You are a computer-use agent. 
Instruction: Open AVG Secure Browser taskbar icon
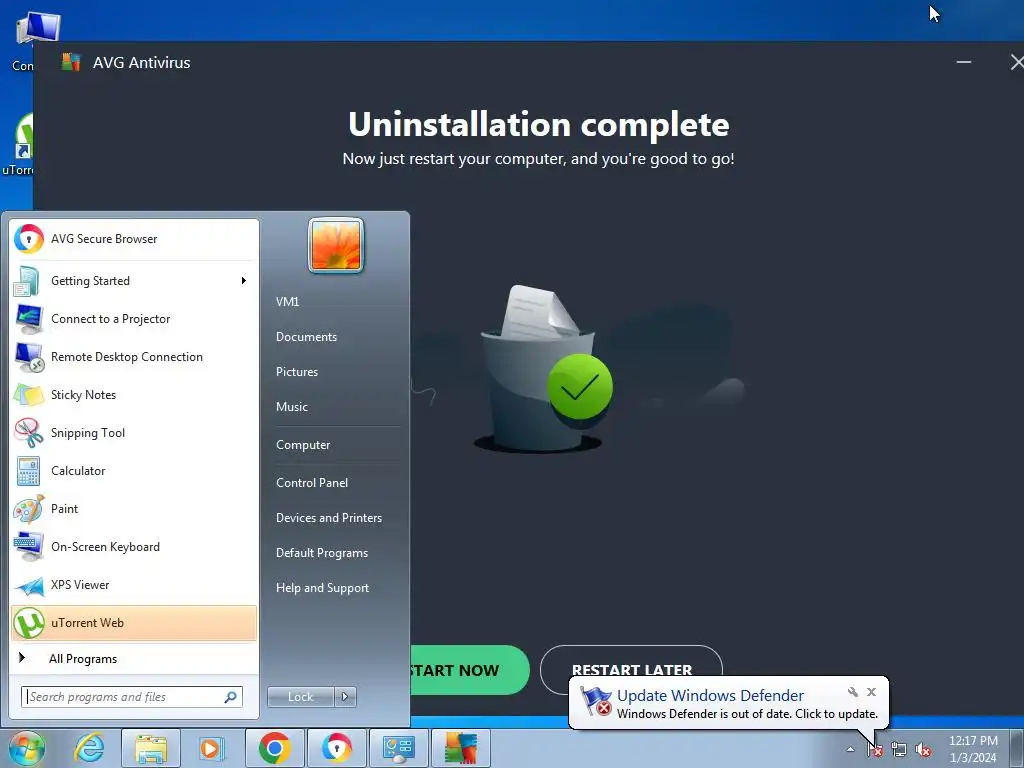[336, 748]
